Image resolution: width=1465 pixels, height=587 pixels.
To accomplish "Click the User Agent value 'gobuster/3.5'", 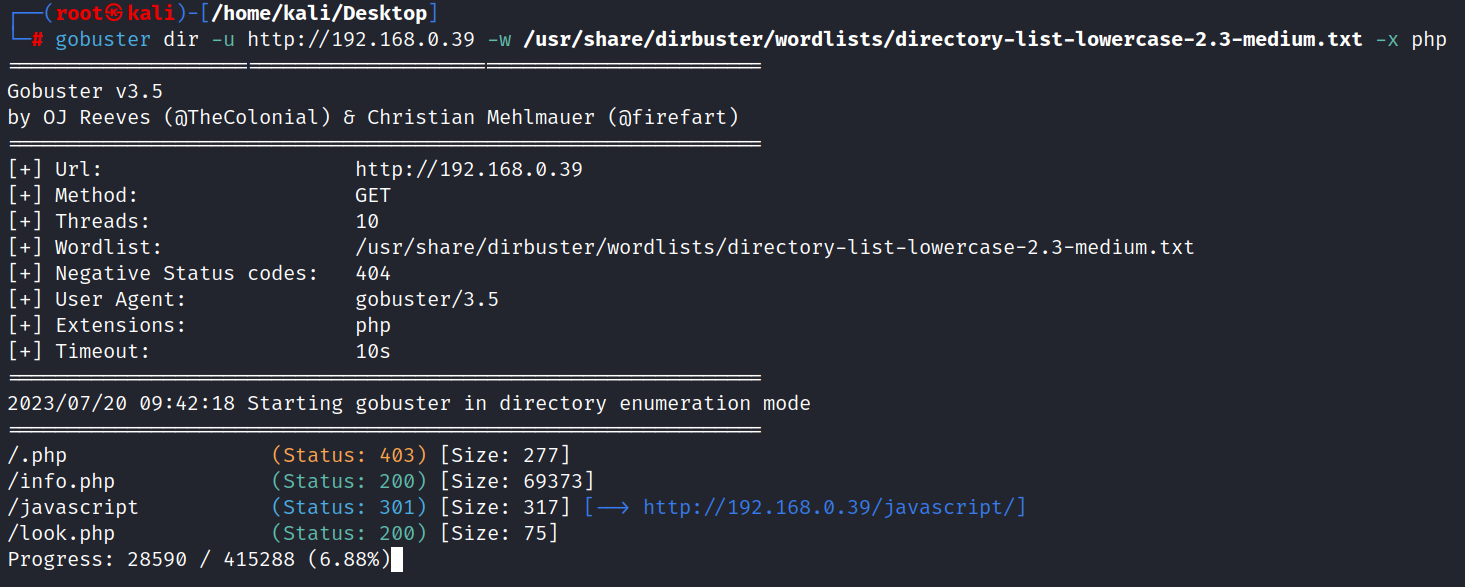I will [427, 299].
